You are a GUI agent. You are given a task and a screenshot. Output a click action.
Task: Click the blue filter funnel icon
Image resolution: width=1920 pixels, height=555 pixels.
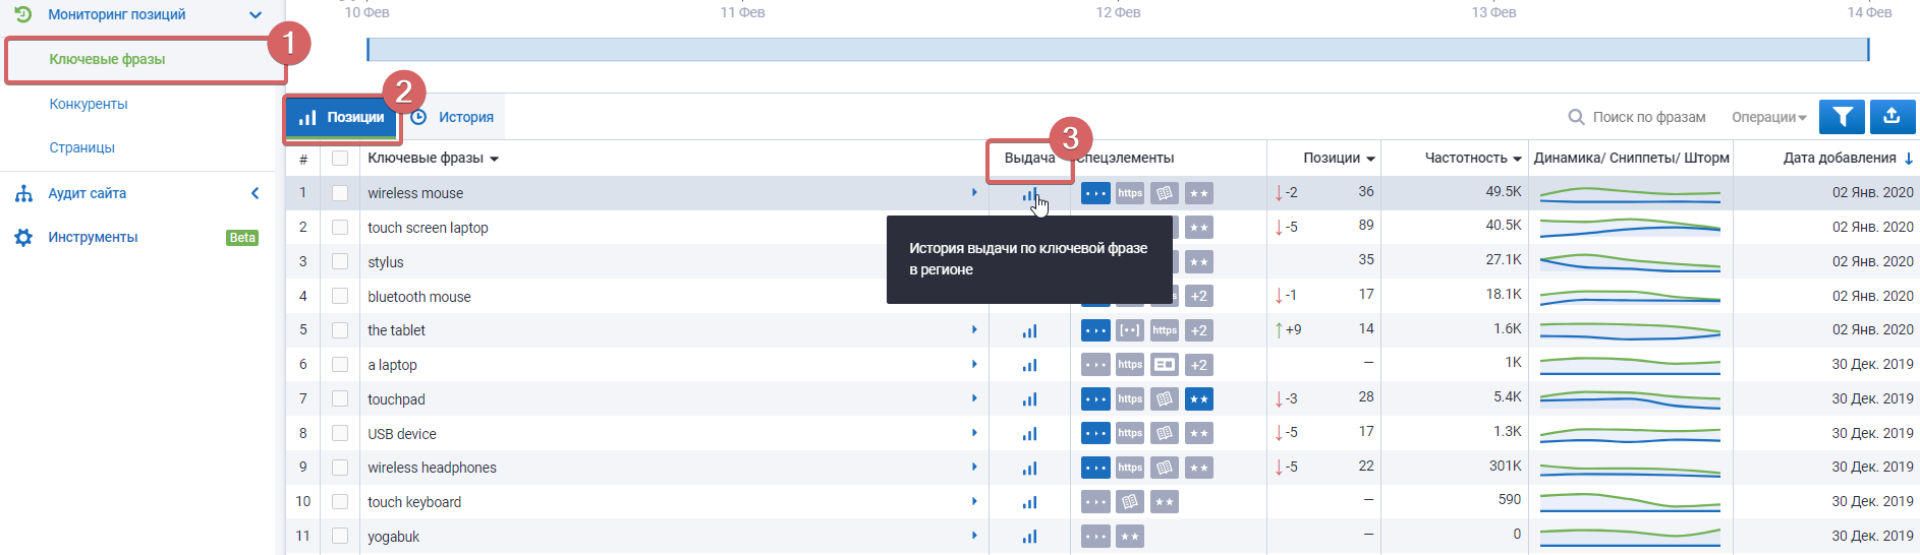(x=1841, y=117)
